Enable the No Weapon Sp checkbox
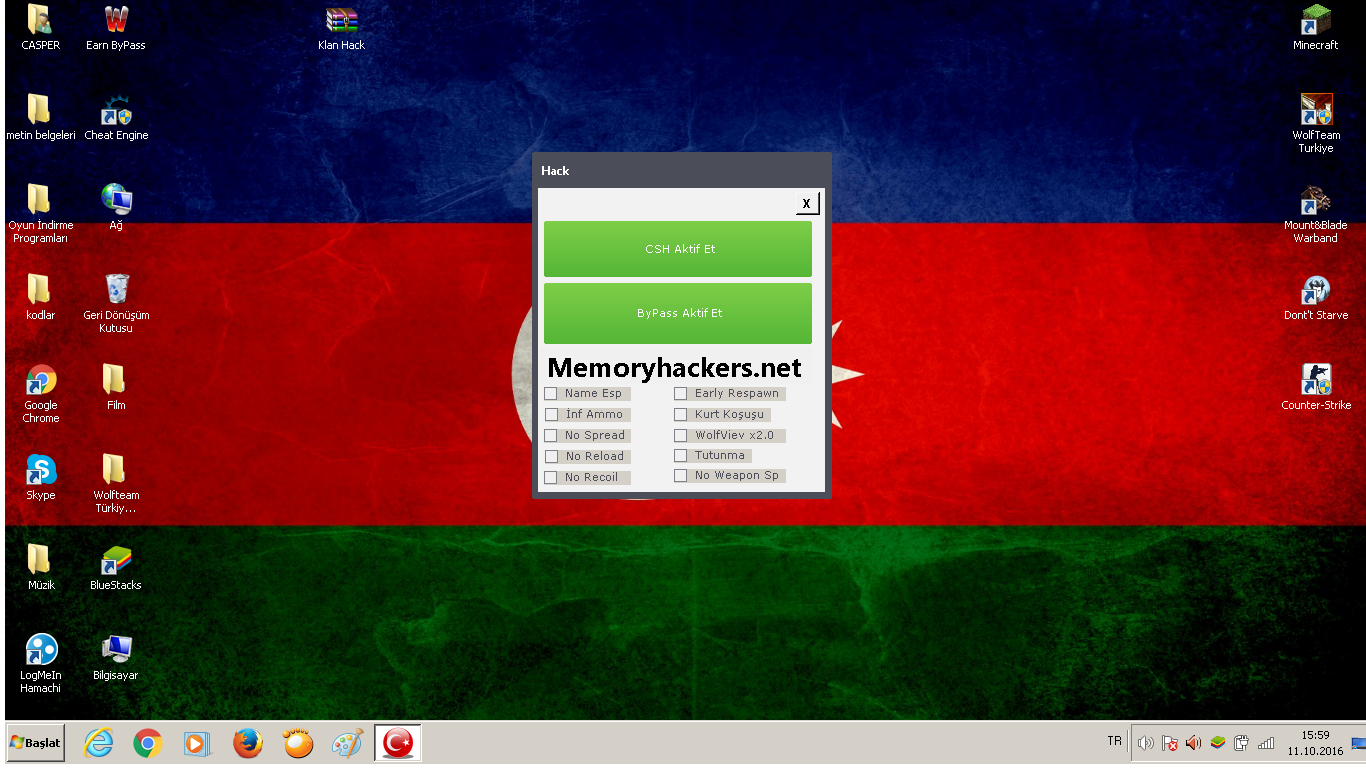Image resolution: width=1366 pixels, height=768 pixels. point(680,475)
